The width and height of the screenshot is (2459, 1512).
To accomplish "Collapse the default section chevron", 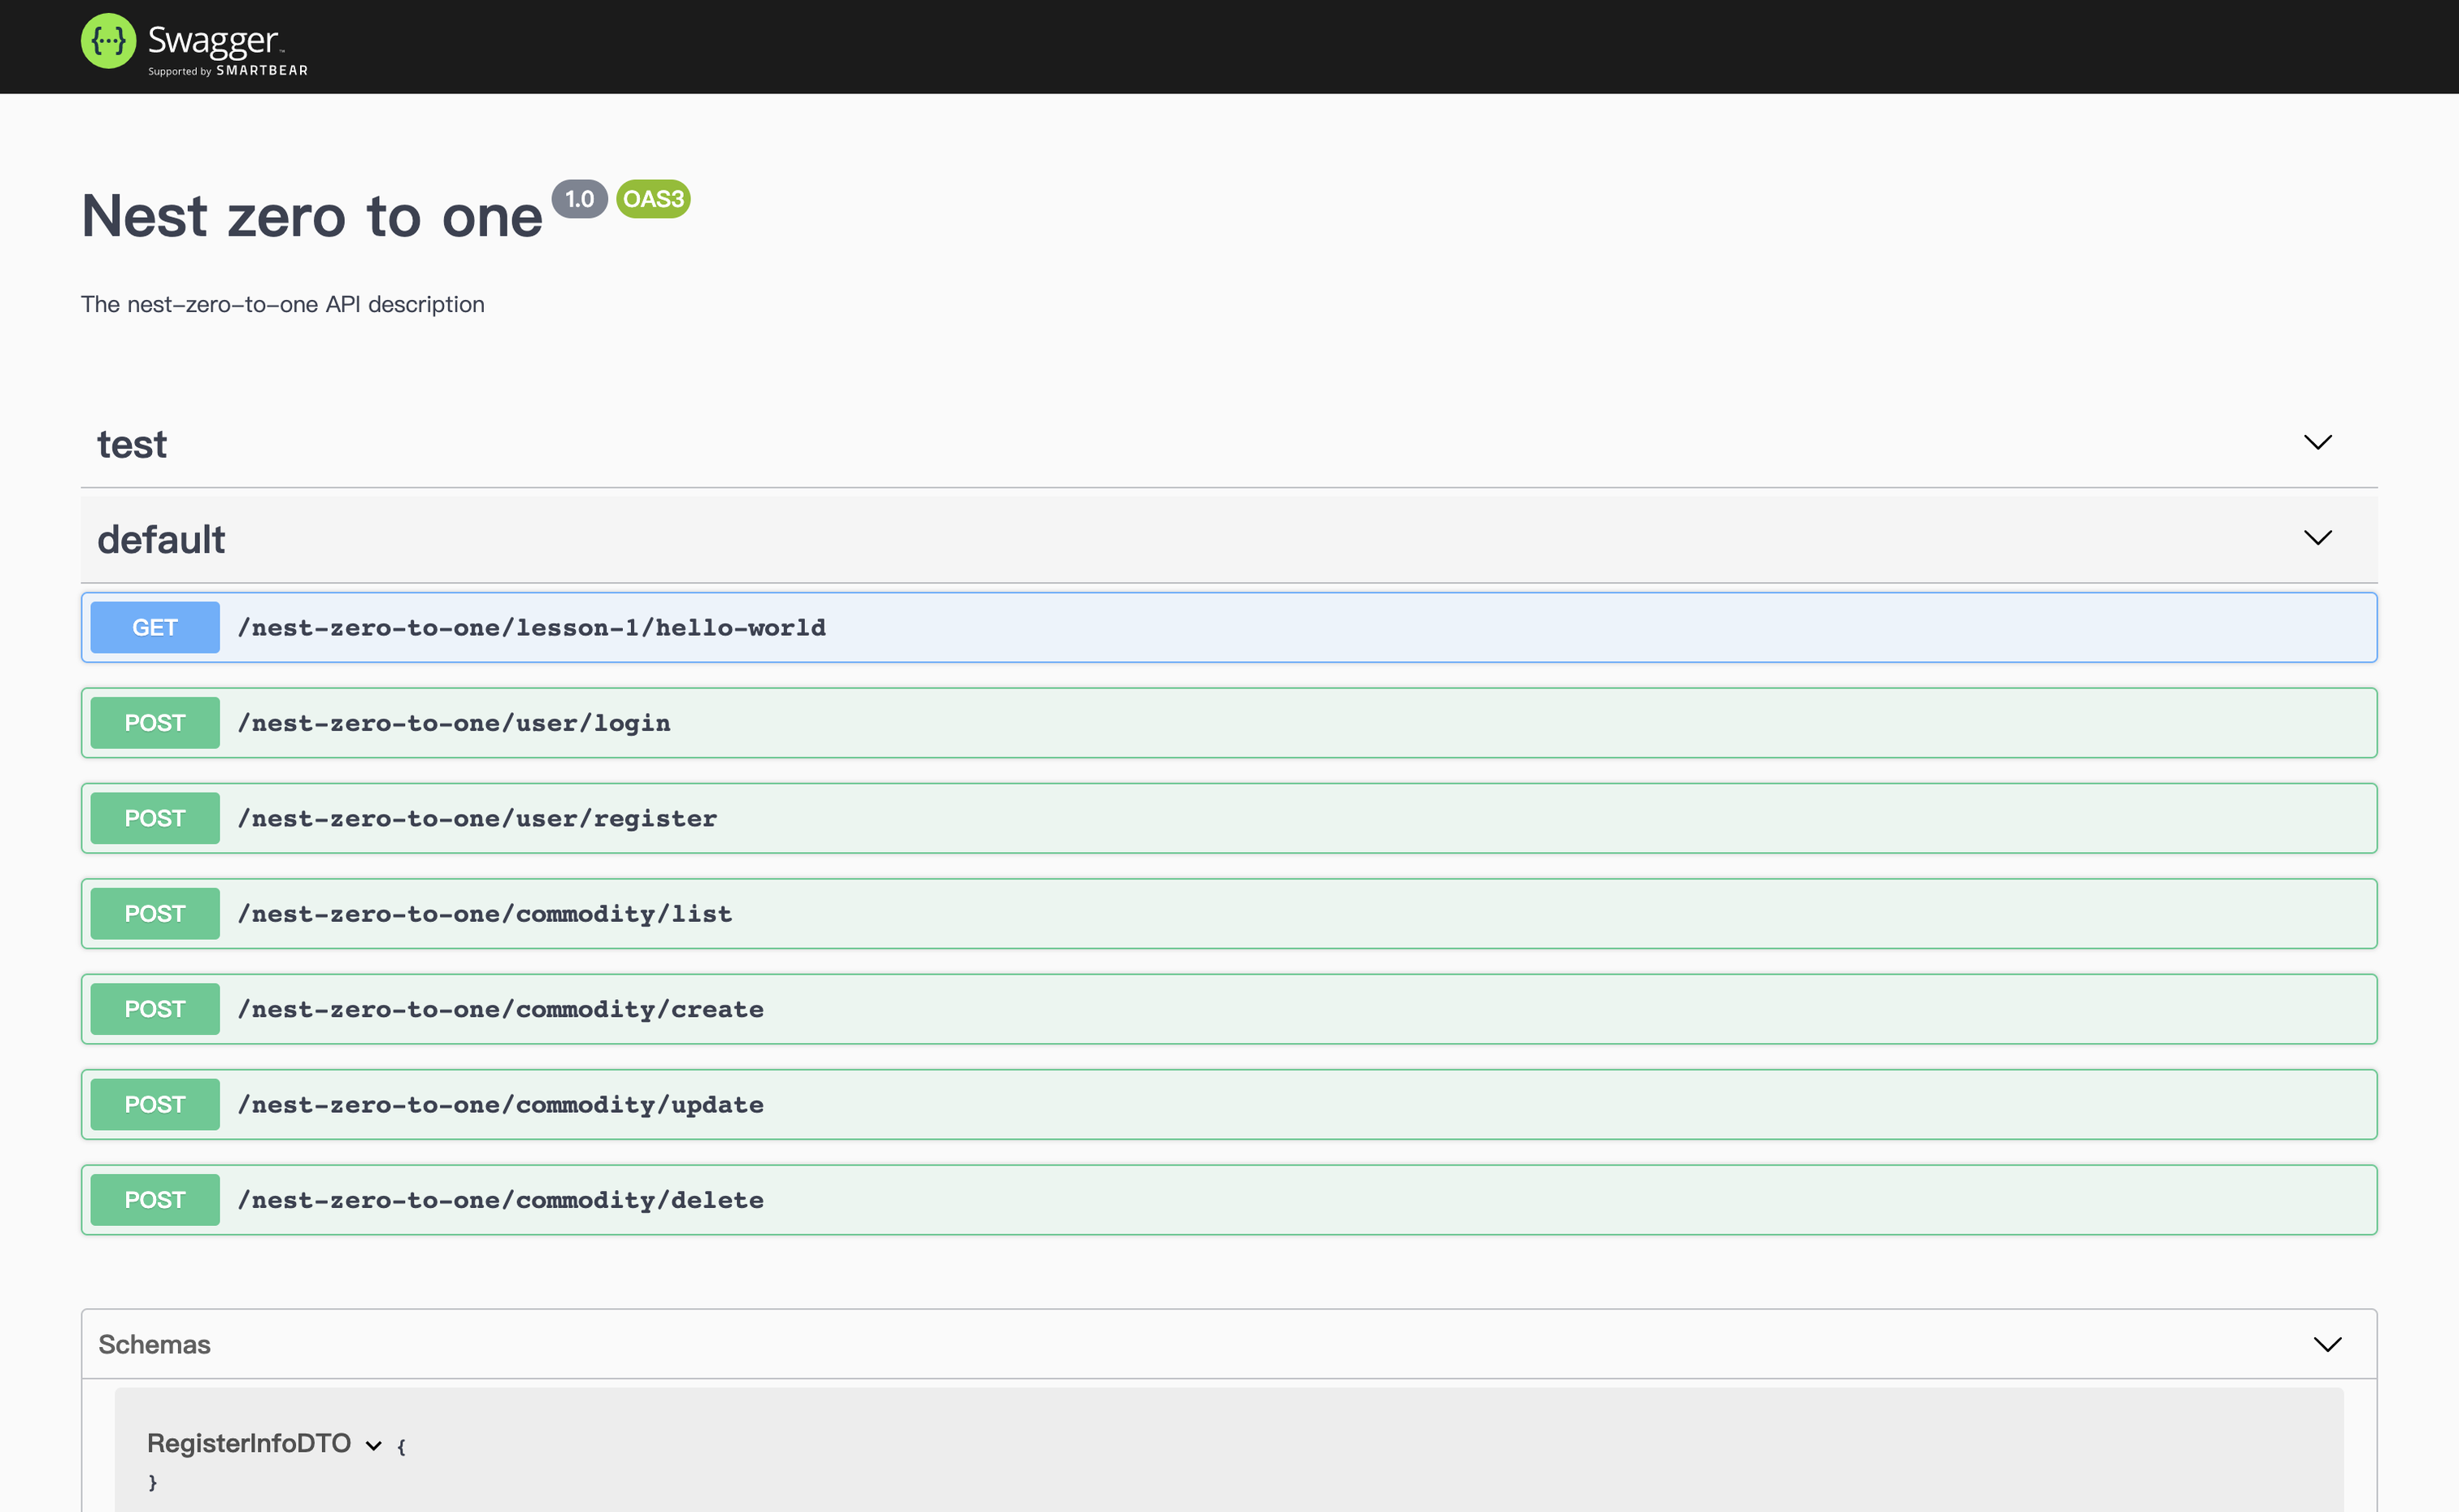I will [x=2317, y=538].
